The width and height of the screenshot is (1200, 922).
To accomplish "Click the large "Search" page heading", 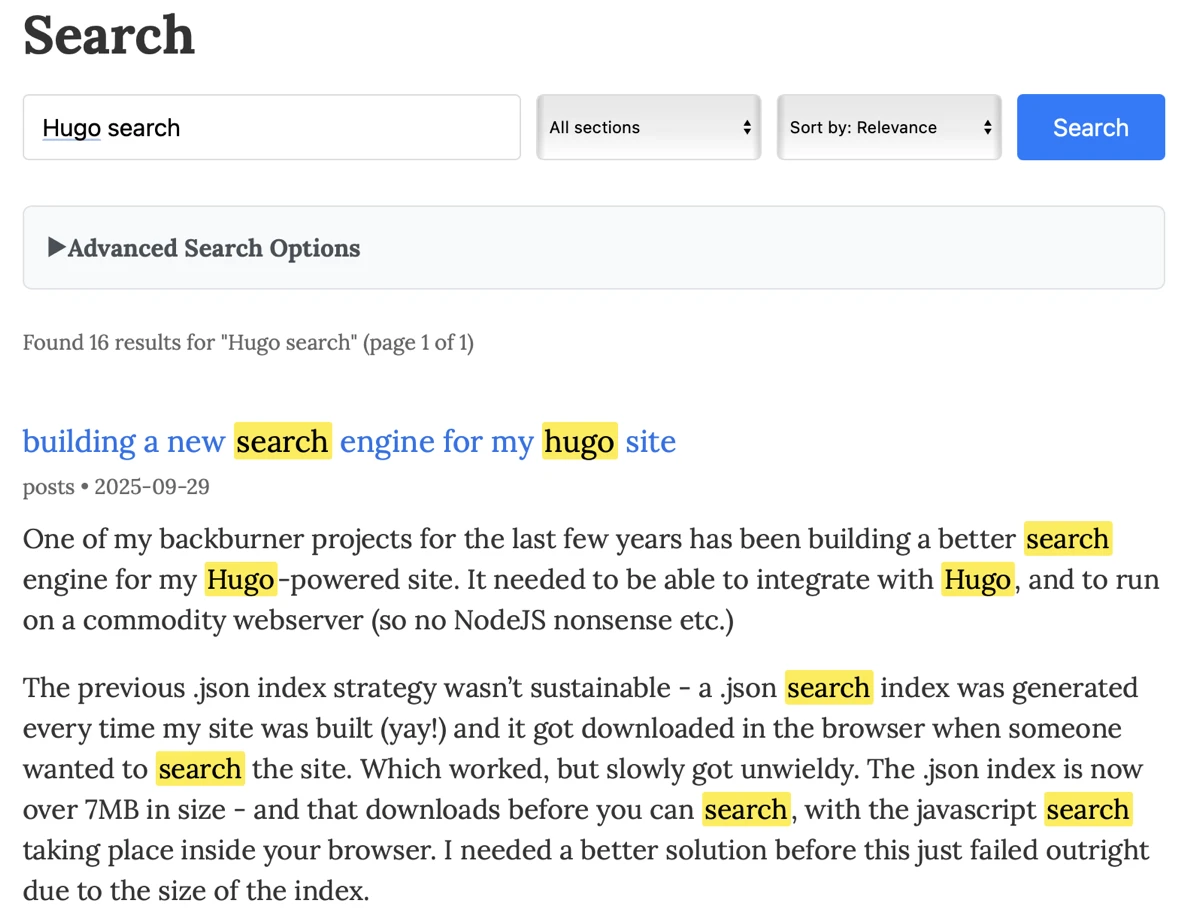I will (109, 35).
